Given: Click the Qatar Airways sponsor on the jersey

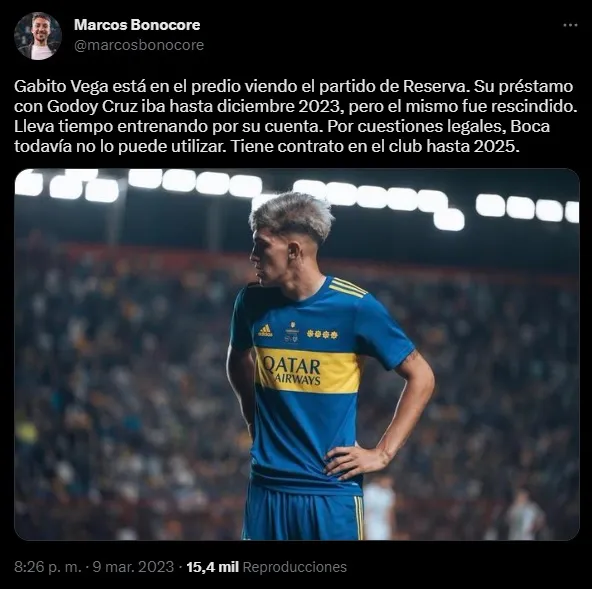Looking at the screenshot, I should 291,371.
